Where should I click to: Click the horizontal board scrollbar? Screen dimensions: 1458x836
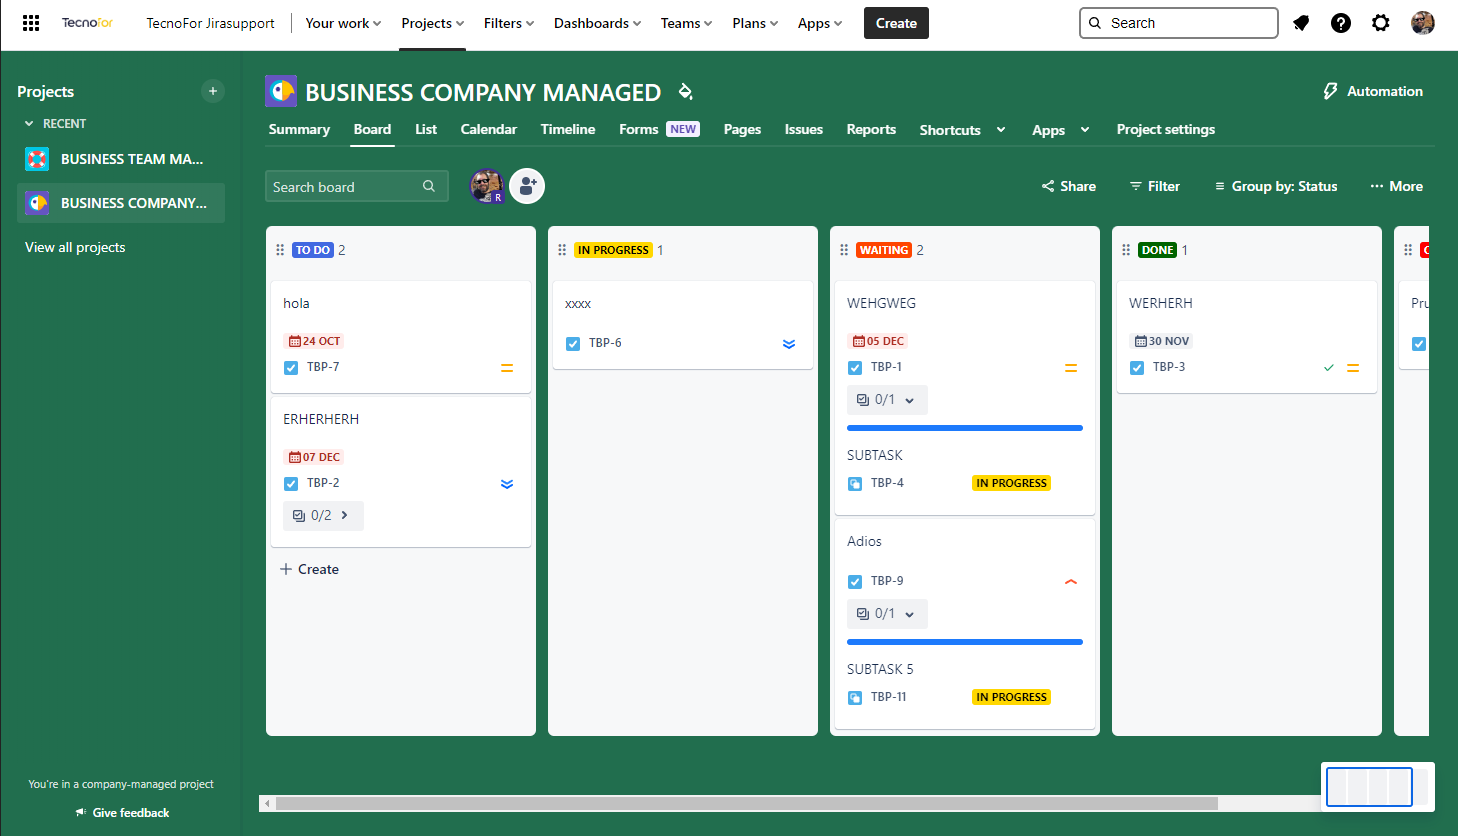(746, 803)
